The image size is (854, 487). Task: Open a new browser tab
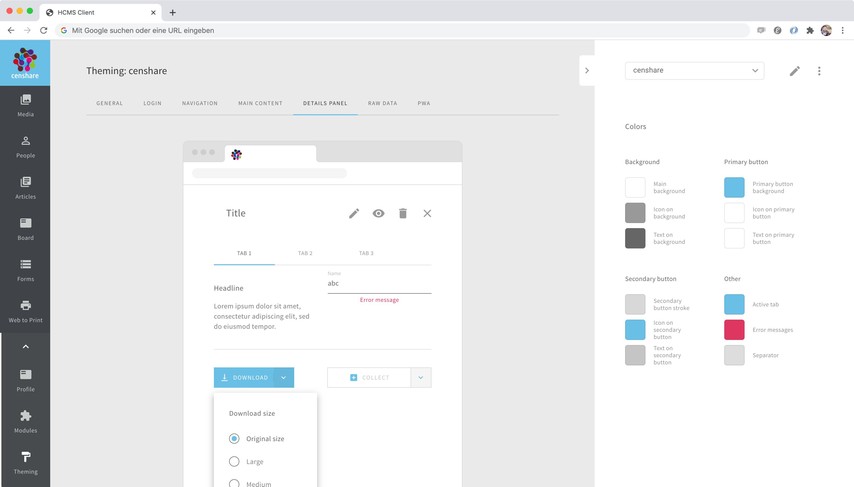(173, 13)
